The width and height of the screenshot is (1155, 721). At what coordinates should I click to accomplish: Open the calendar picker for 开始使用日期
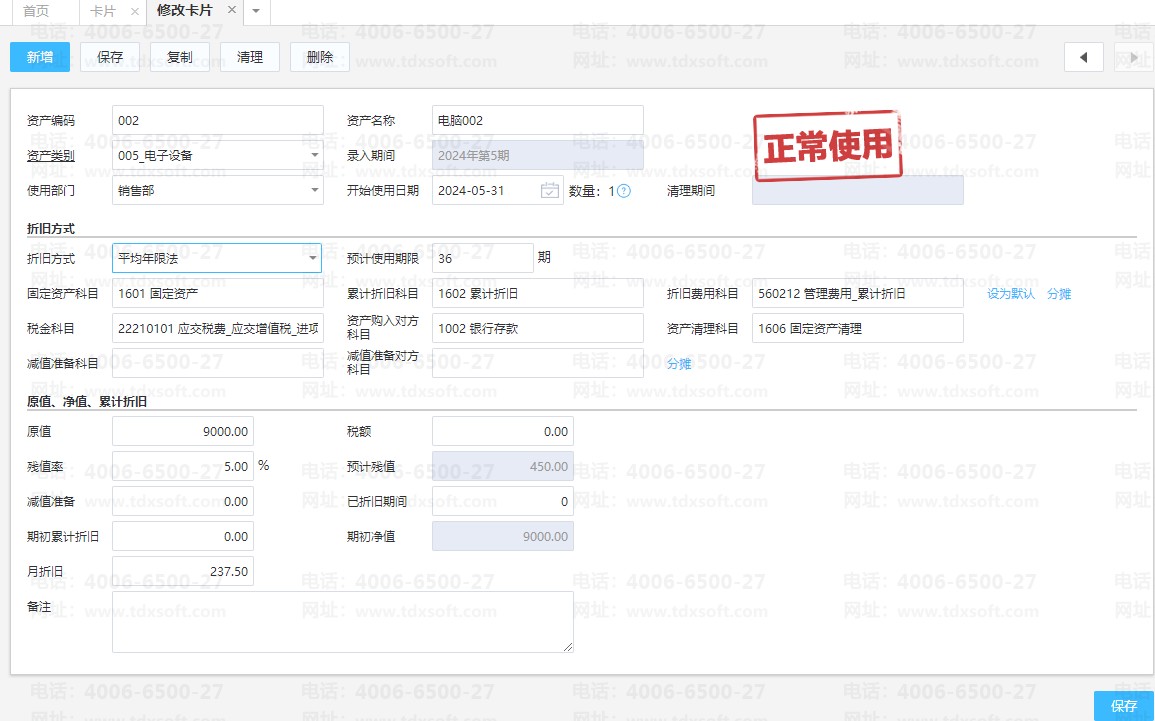pyautogui.click(x=549, y=190)
